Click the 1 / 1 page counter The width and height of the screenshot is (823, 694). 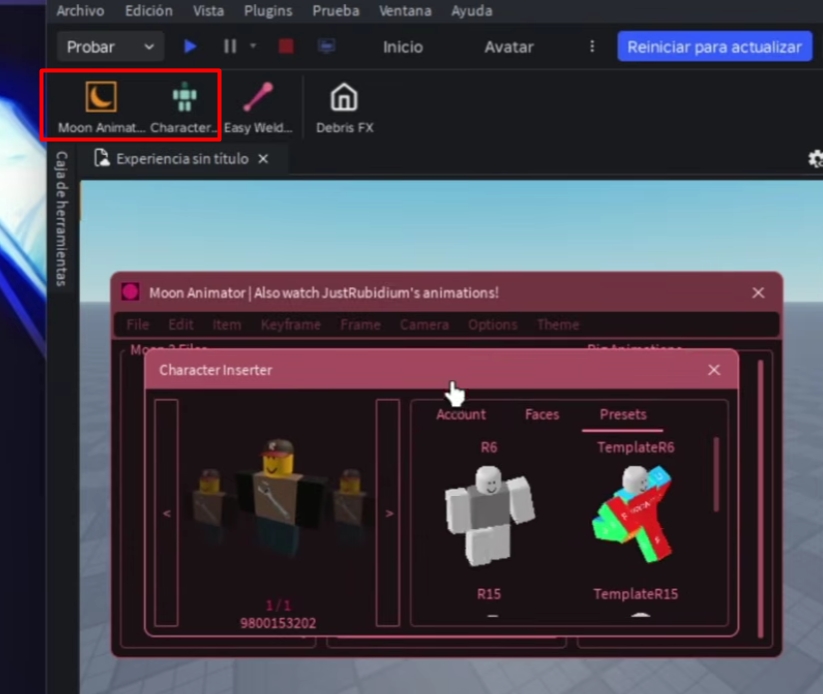tap(278, 606)
